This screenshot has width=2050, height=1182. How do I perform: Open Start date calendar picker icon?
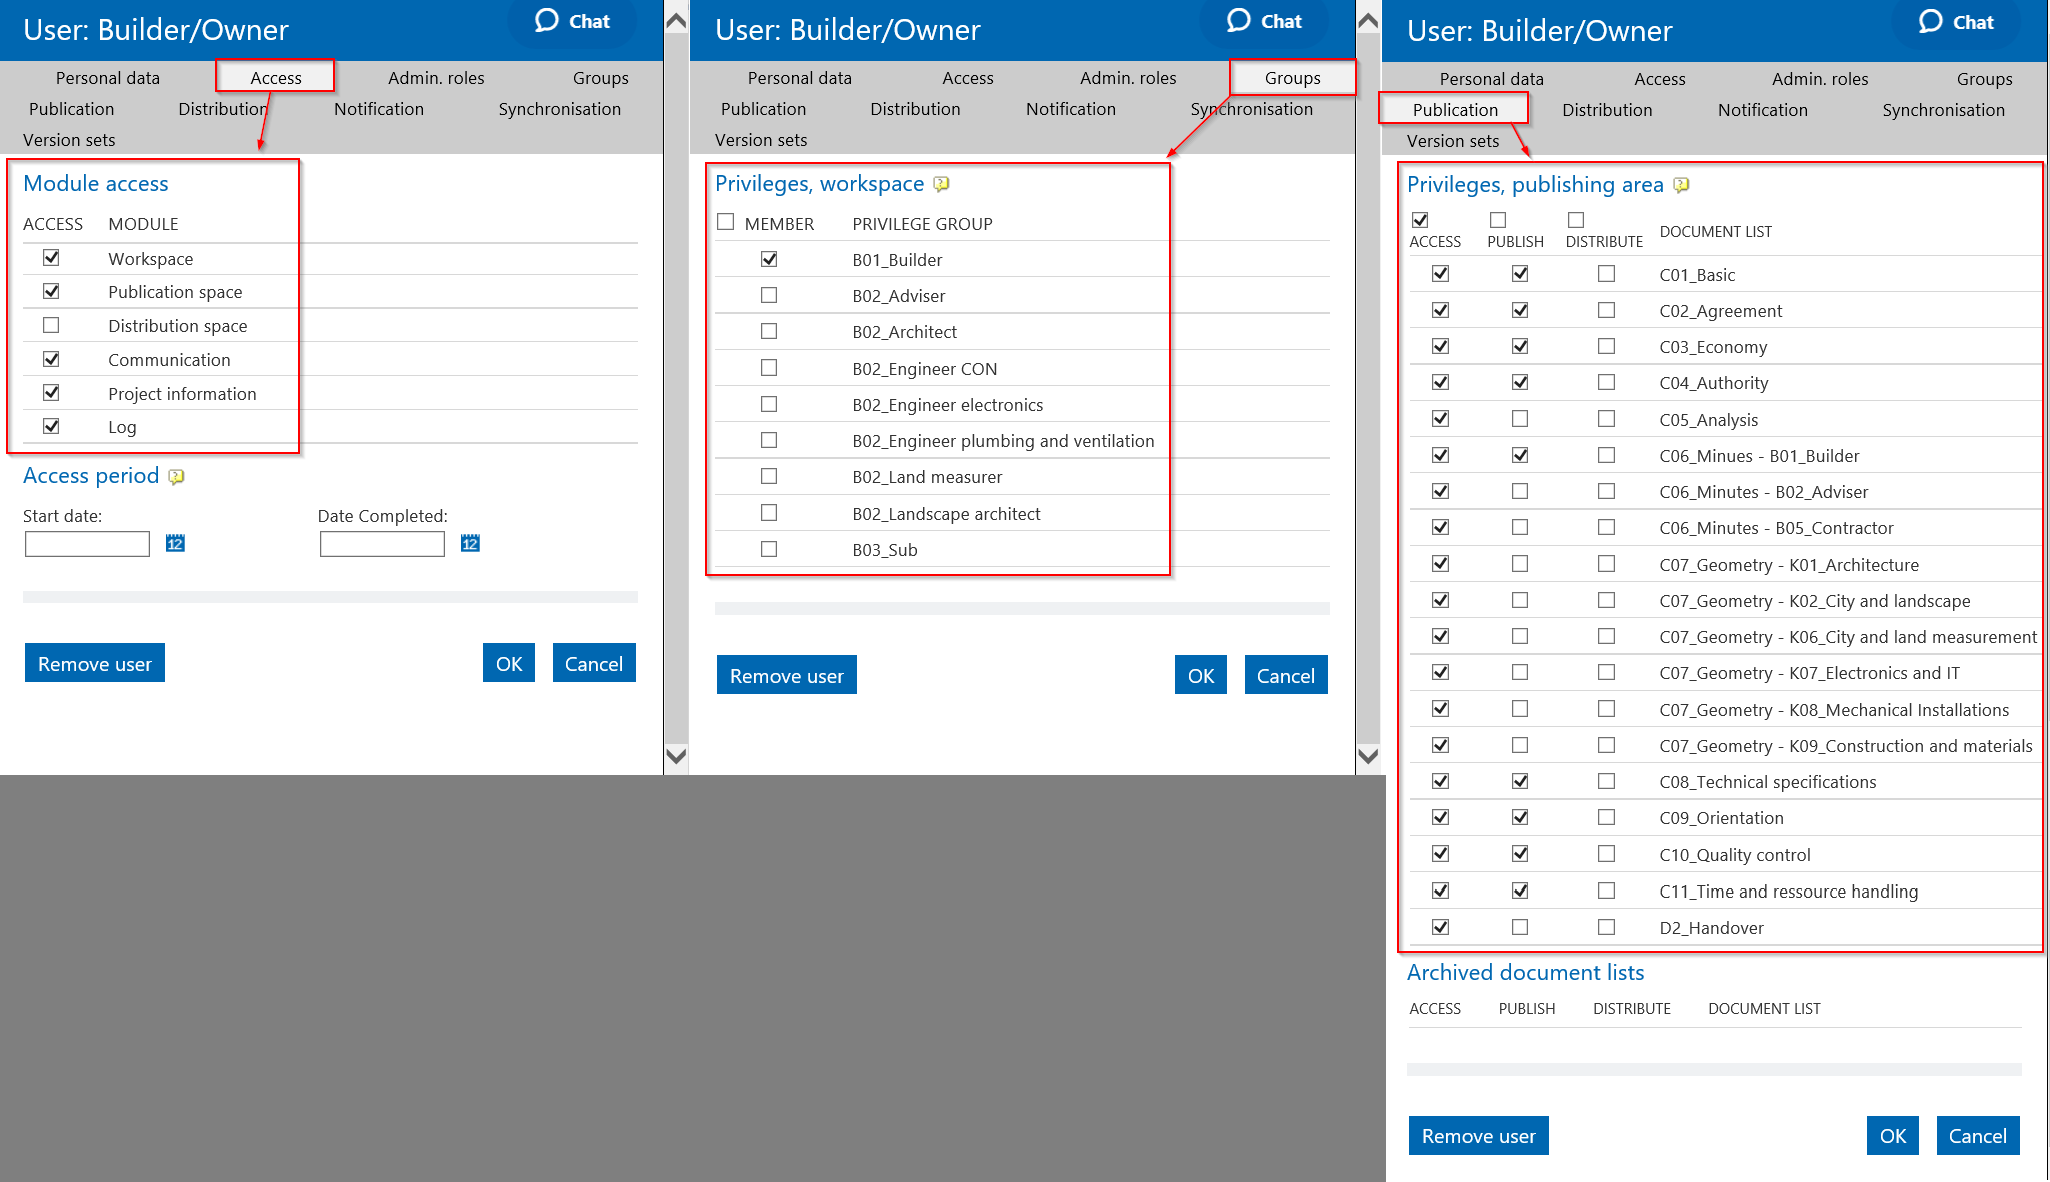click(175, 543)
